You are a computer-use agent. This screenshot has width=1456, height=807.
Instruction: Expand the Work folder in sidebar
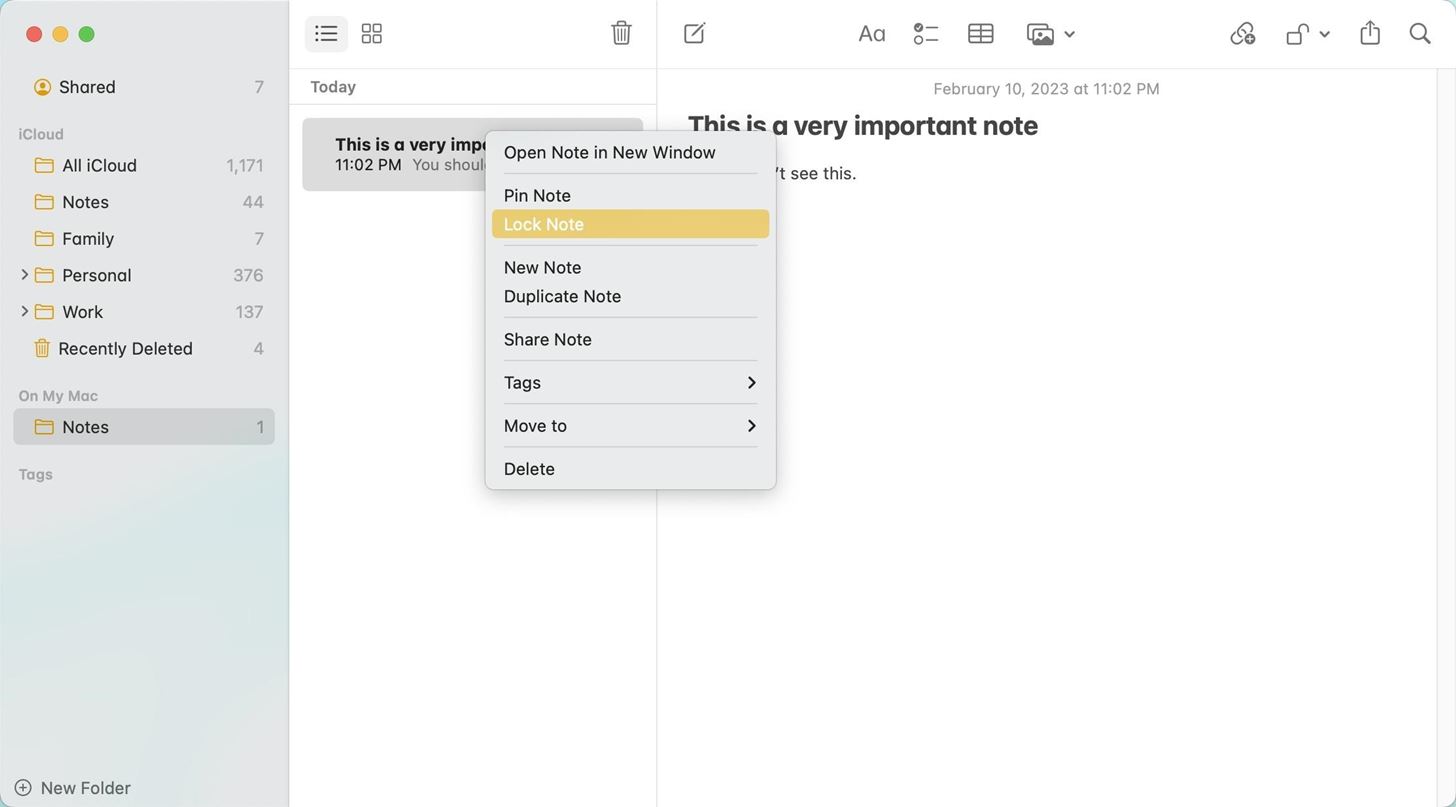(24, 311)
